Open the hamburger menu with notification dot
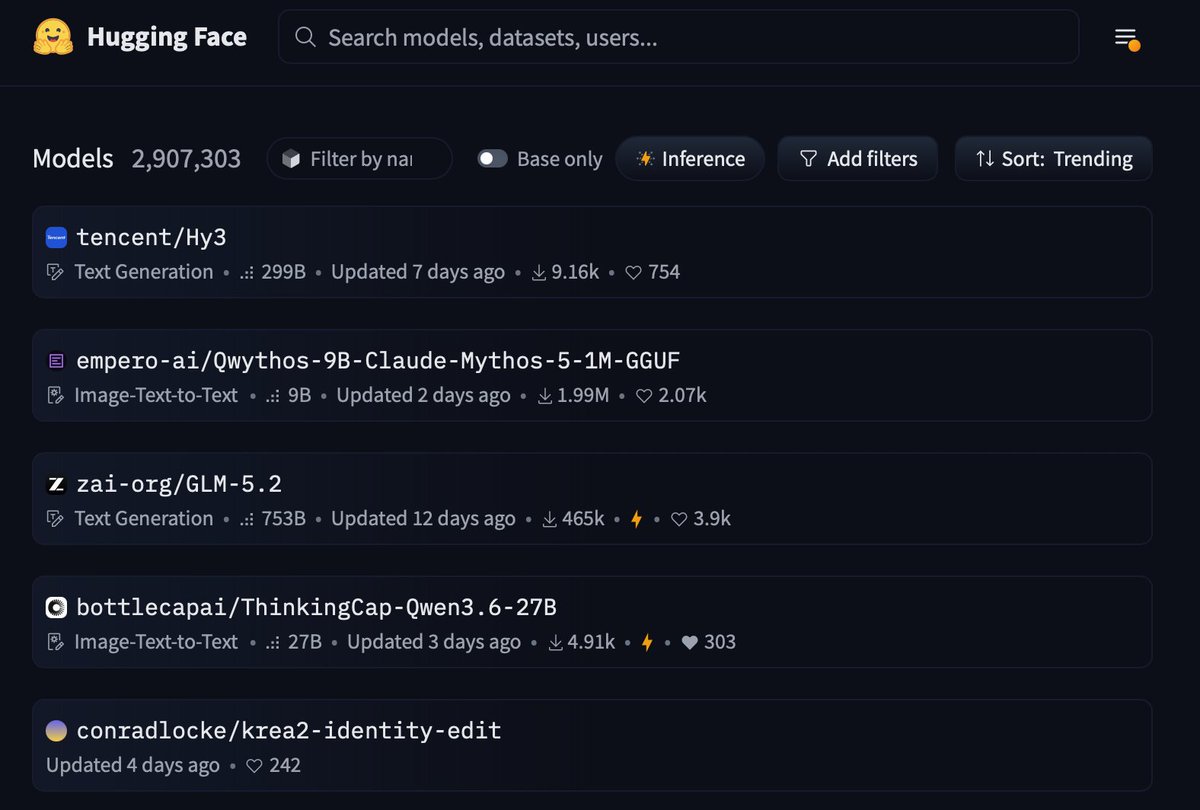This screenshot has width=1200, height=810. click(x=1127, y=39)
